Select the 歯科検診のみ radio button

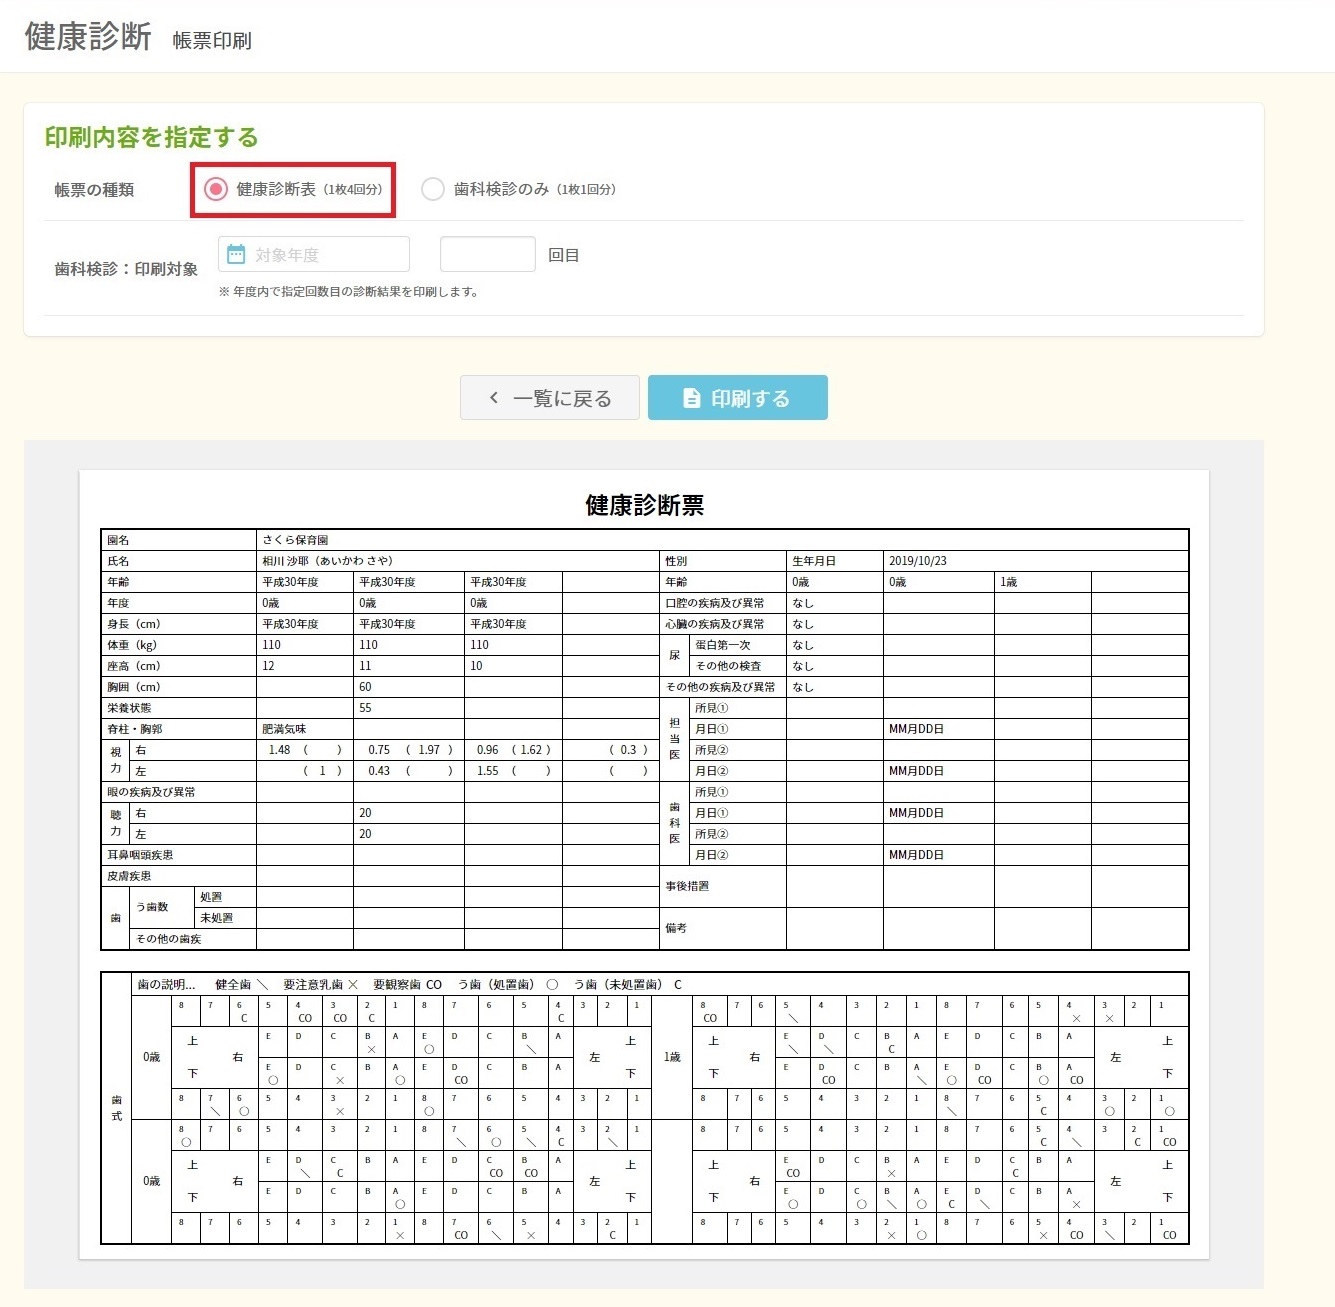click(433, 189)
